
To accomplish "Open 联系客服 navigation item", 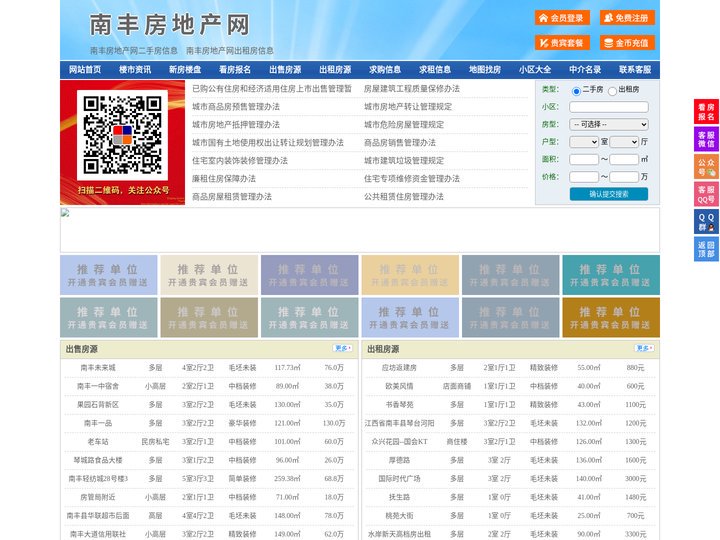I will click(635, 70).
